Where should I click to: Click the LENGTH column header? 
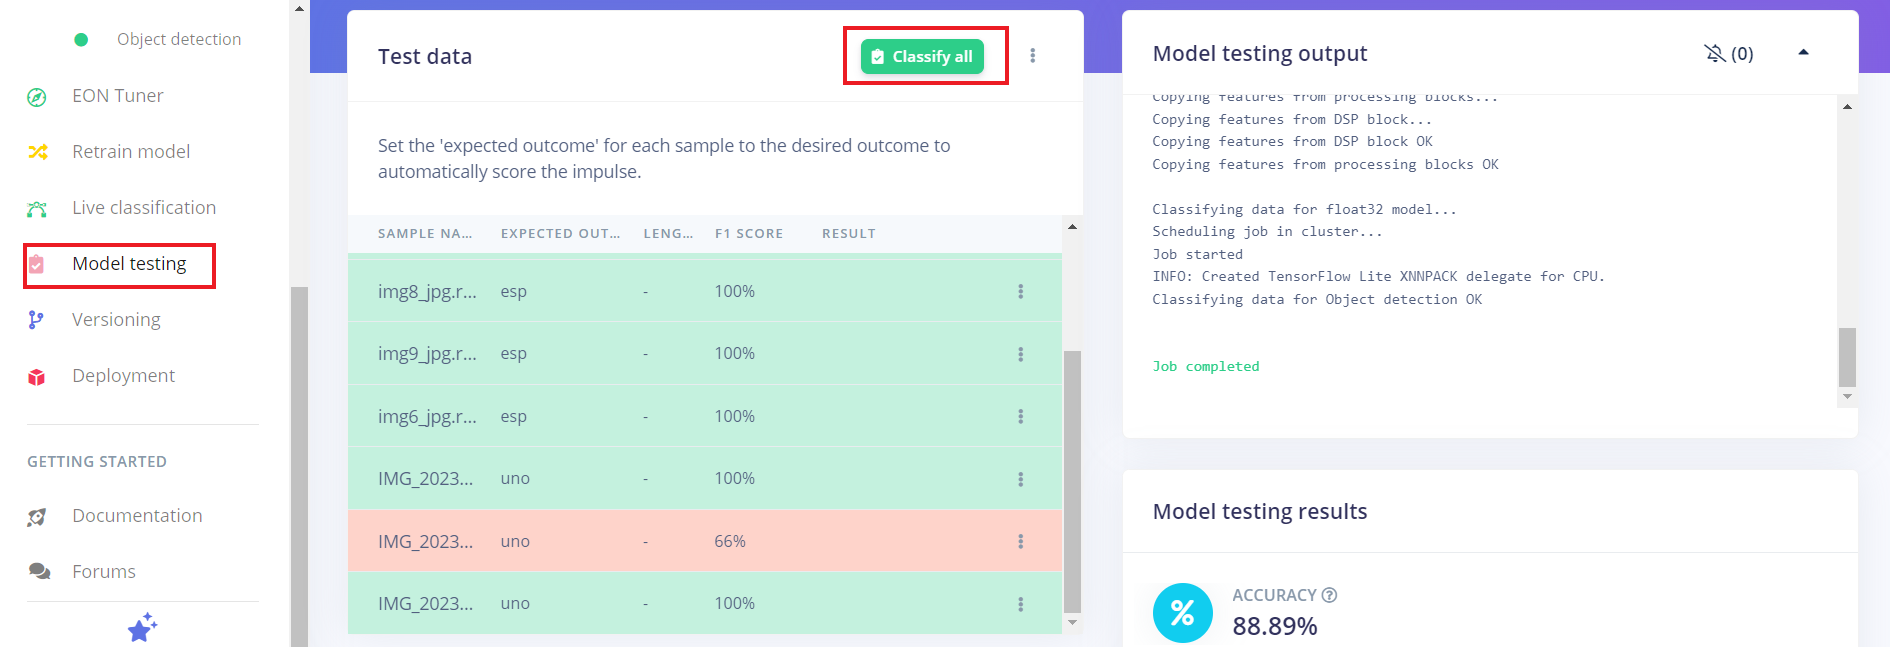pos(668,234)
